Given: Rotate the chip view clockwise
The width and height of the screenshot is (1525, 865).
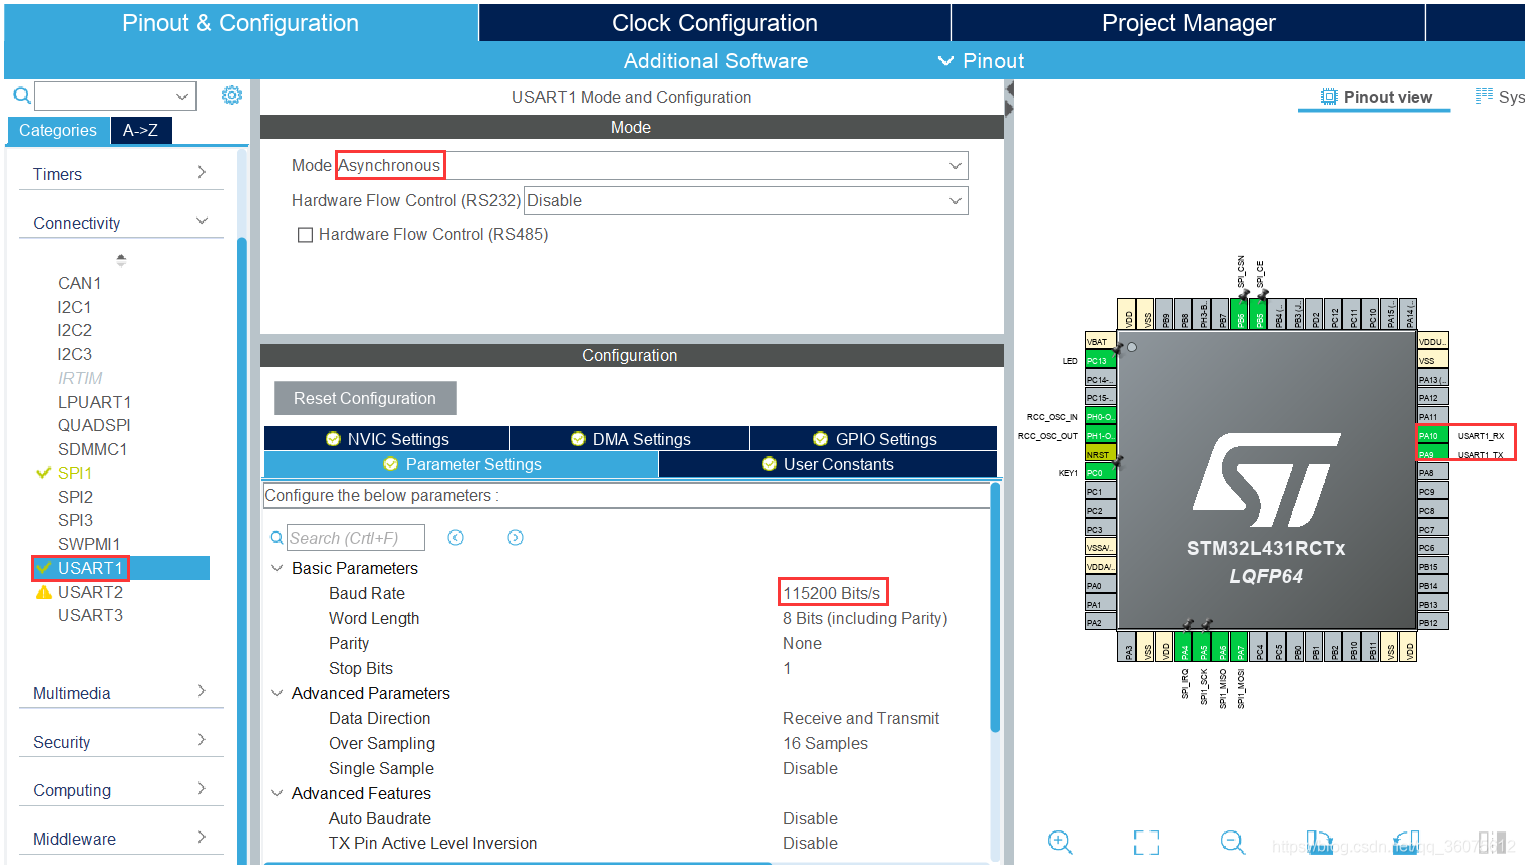Looking at the screenshot, I should click(x=1319, y=842).
